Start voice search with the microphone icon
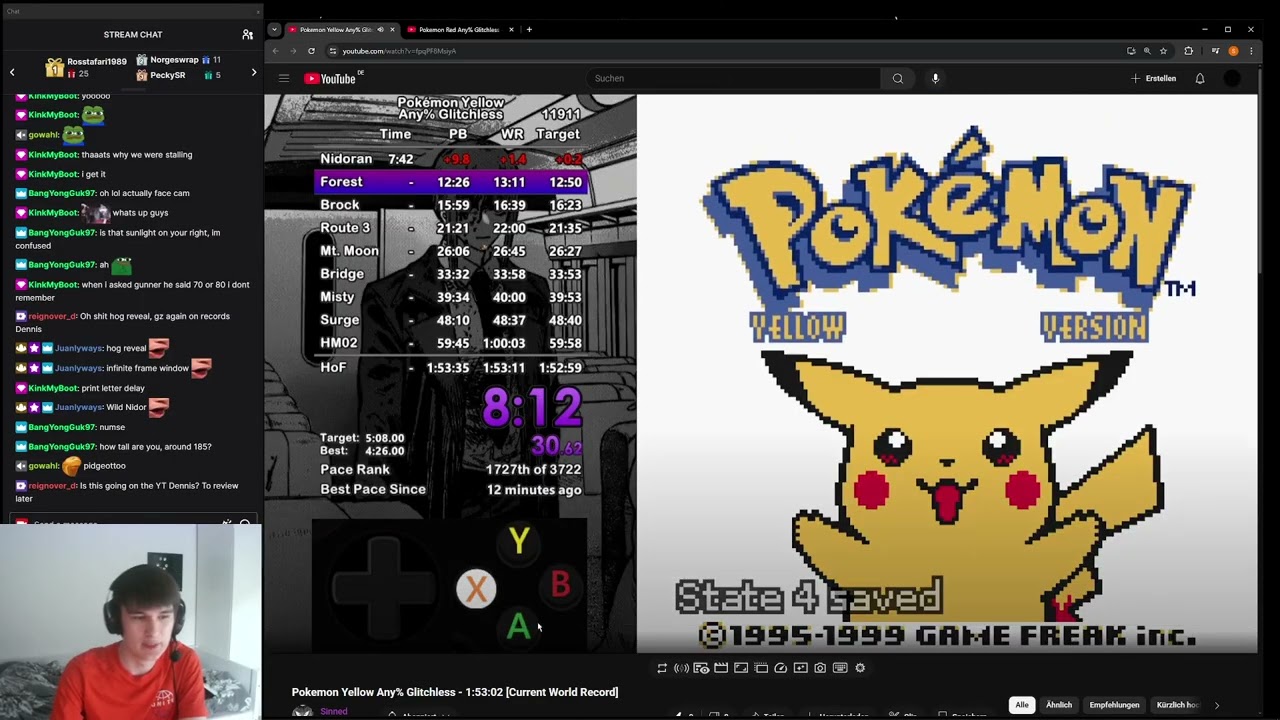The width and height of the screenshot is (1280, 720). point(935,78)
